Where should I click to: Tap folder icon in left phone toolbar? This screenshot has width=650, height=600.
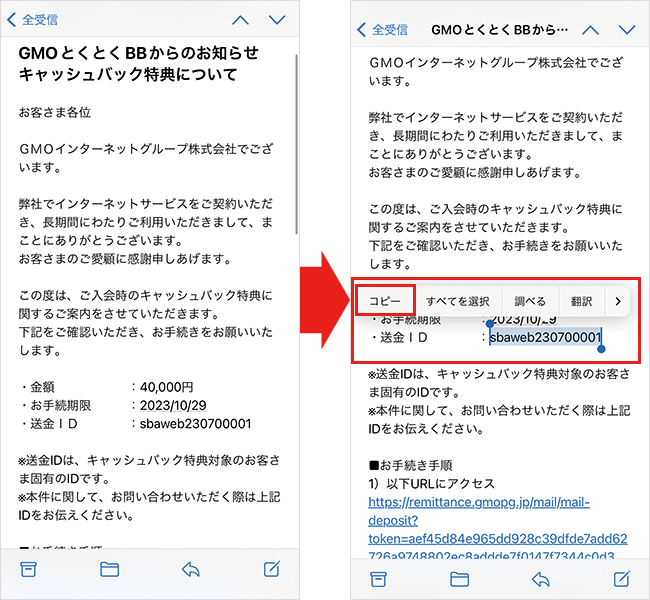(x=110, y=569)
